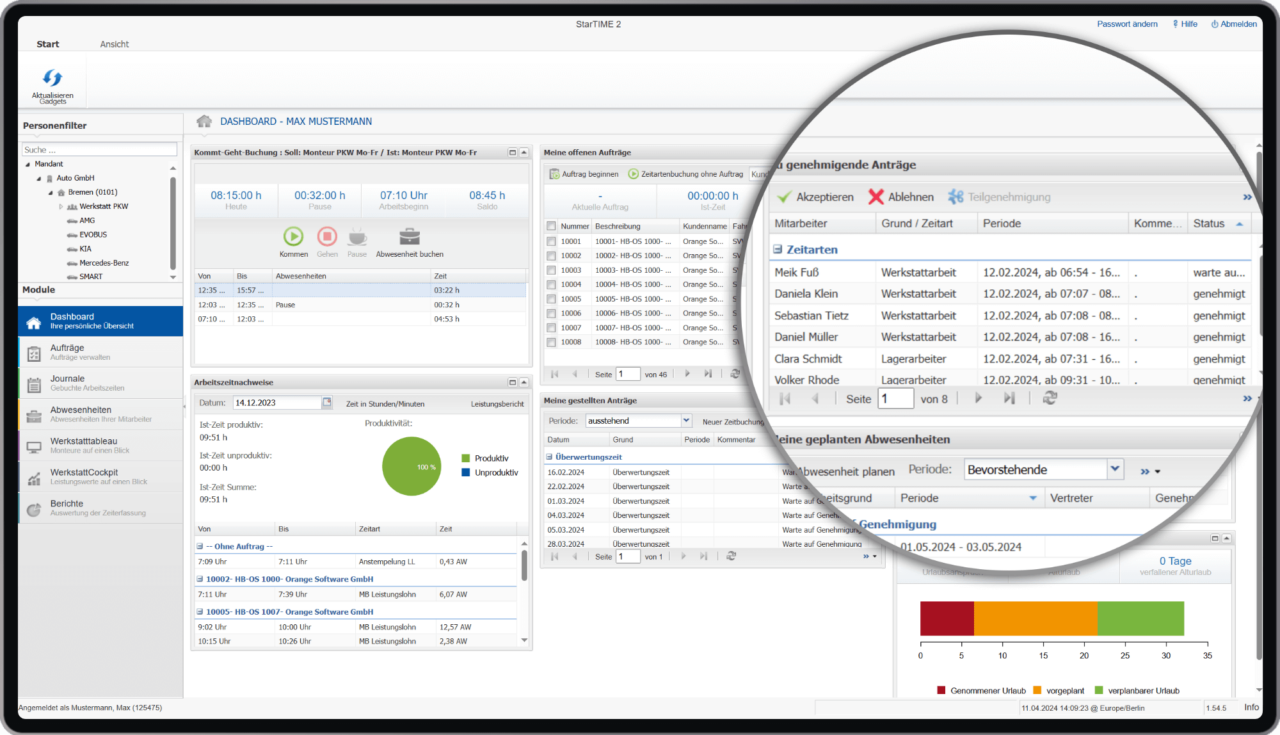Click the Akzeptieren button

(x=818, y=196)
